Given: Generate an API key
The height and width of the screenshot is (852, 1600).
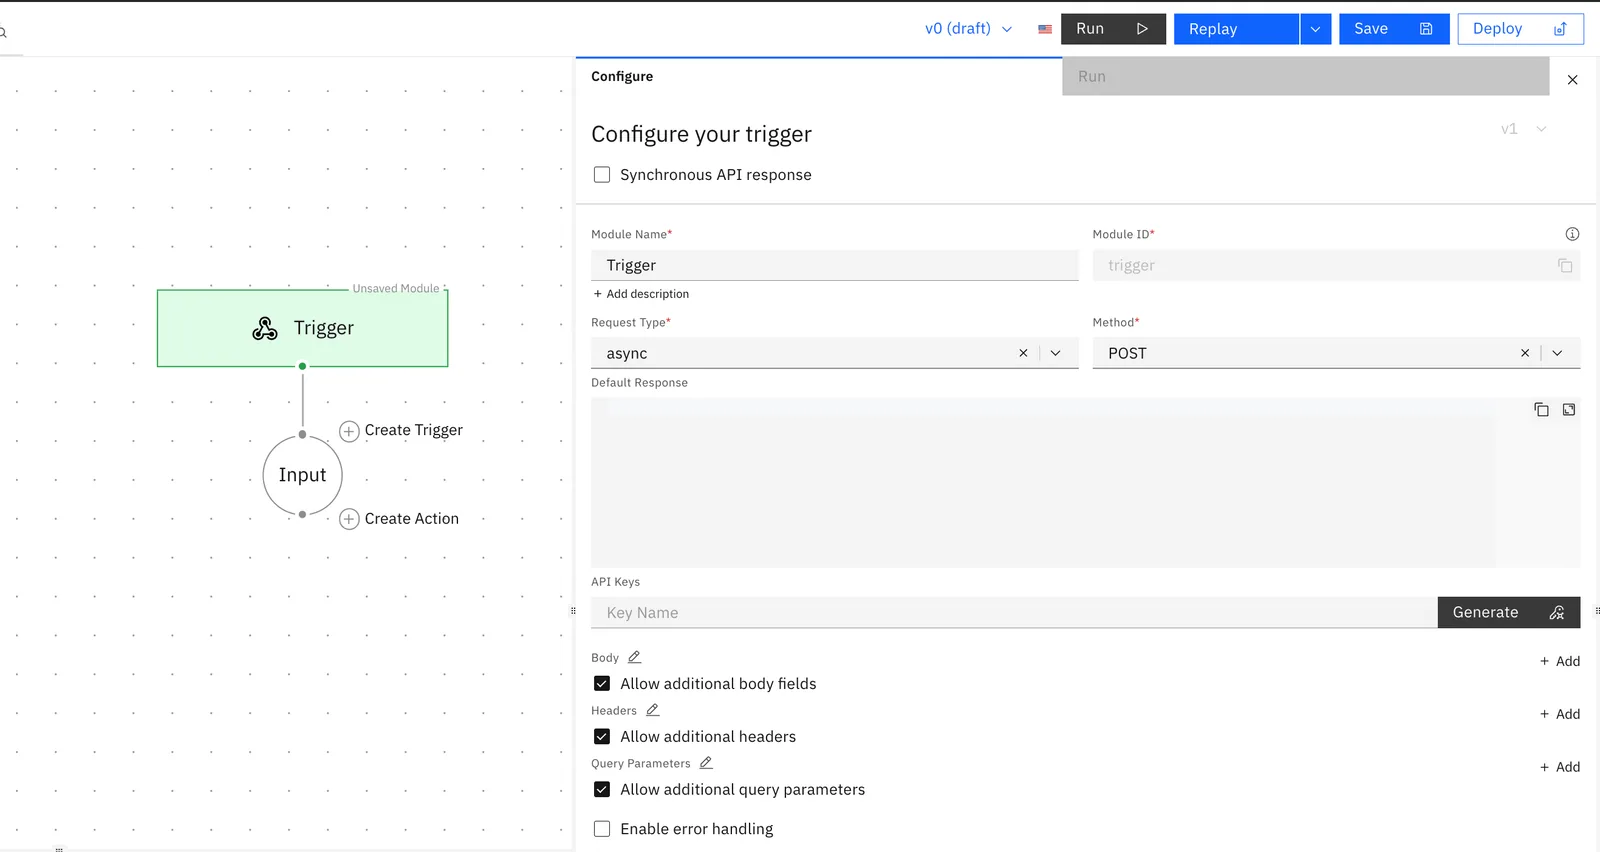Looking at the screenshot, I should tap(1509, 612).
